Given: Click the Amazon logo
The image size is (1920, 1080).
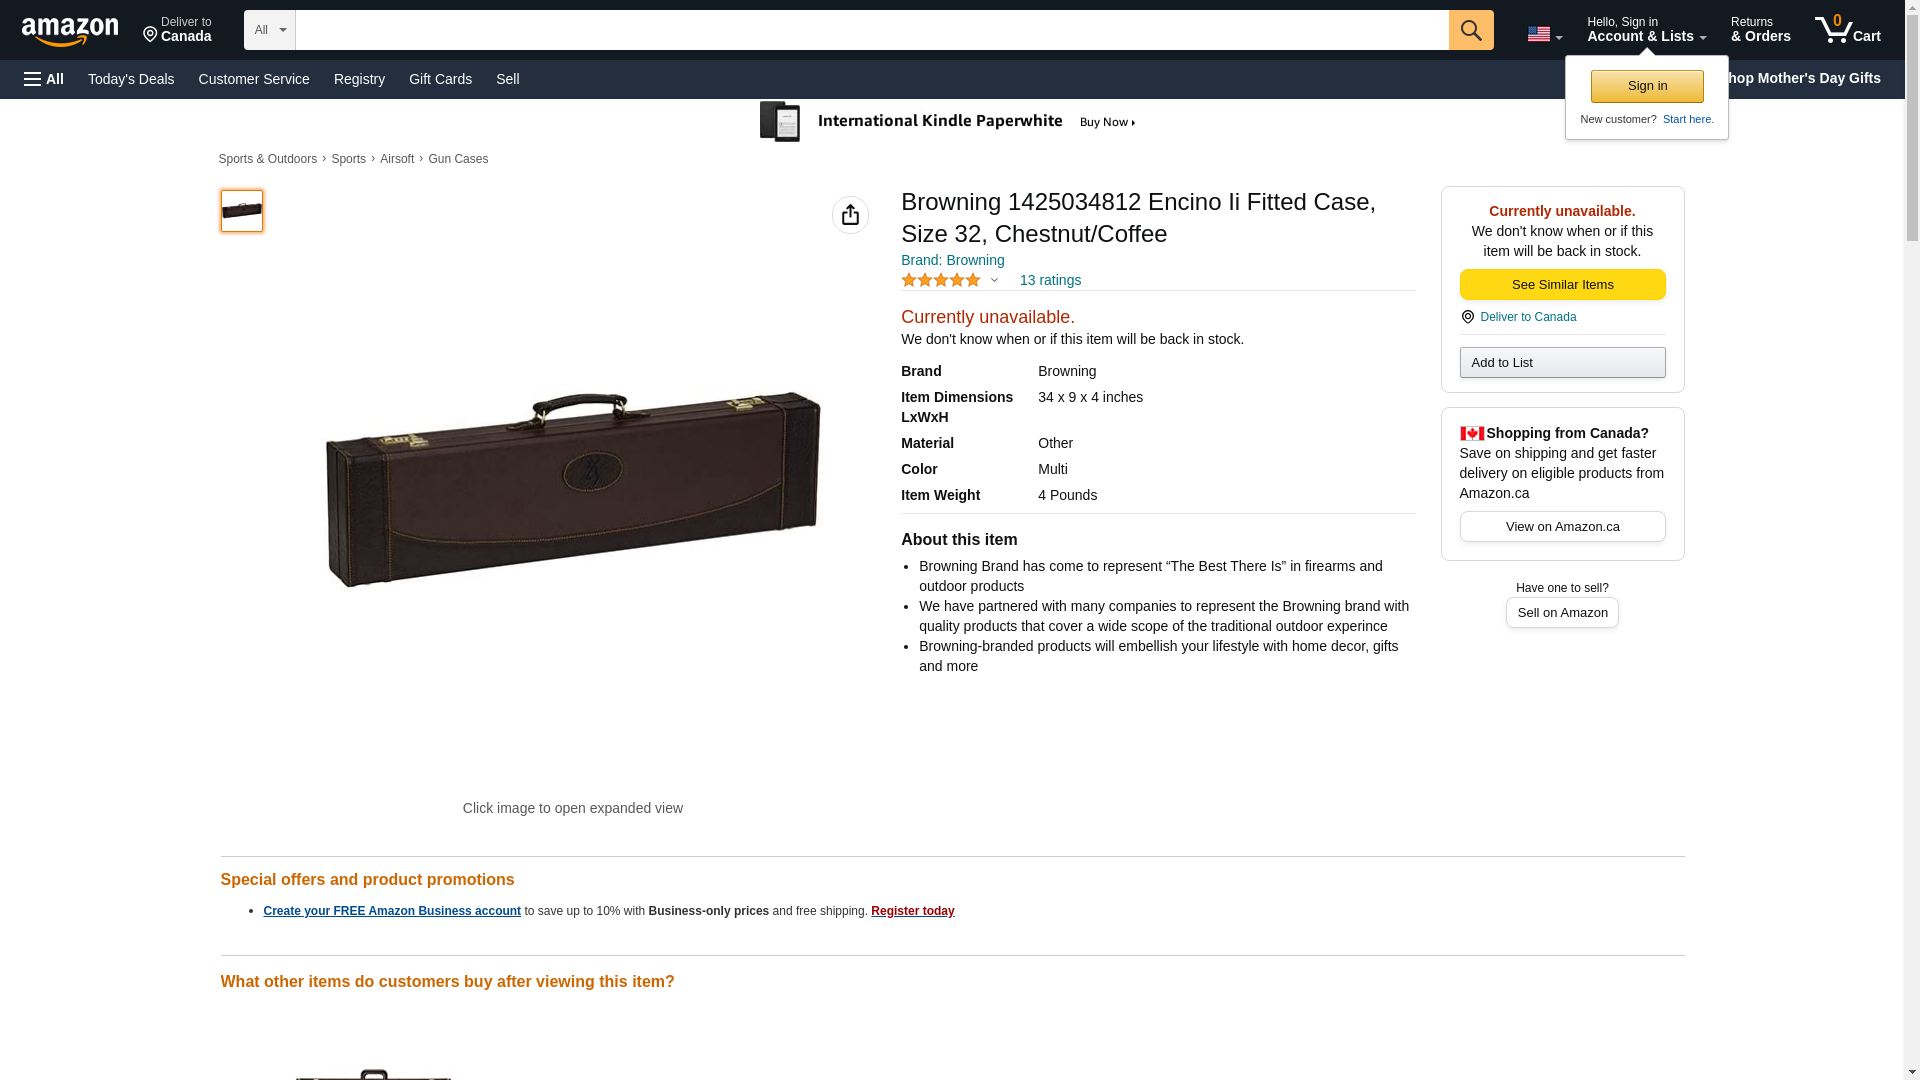Looking at the screenshot, I should [x=70, y=31].
